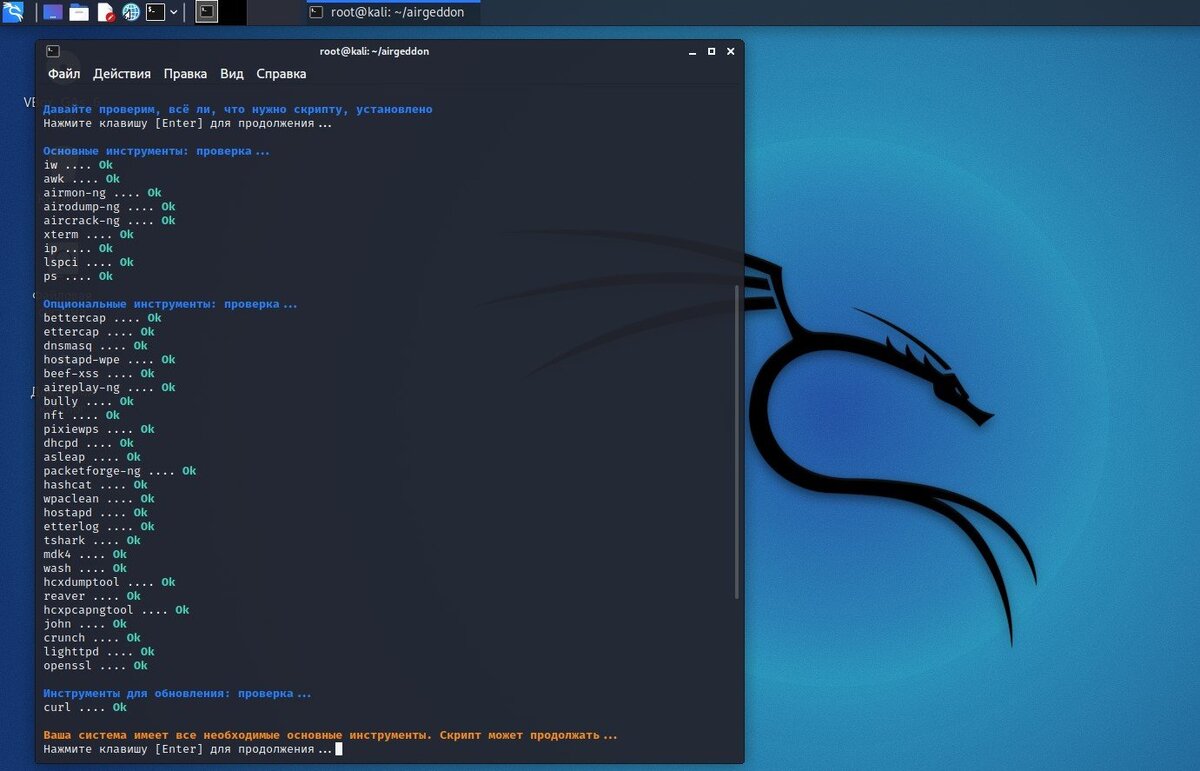Click the 'bully .... Ok' line

pyautogui.click(x=88, y=402)
